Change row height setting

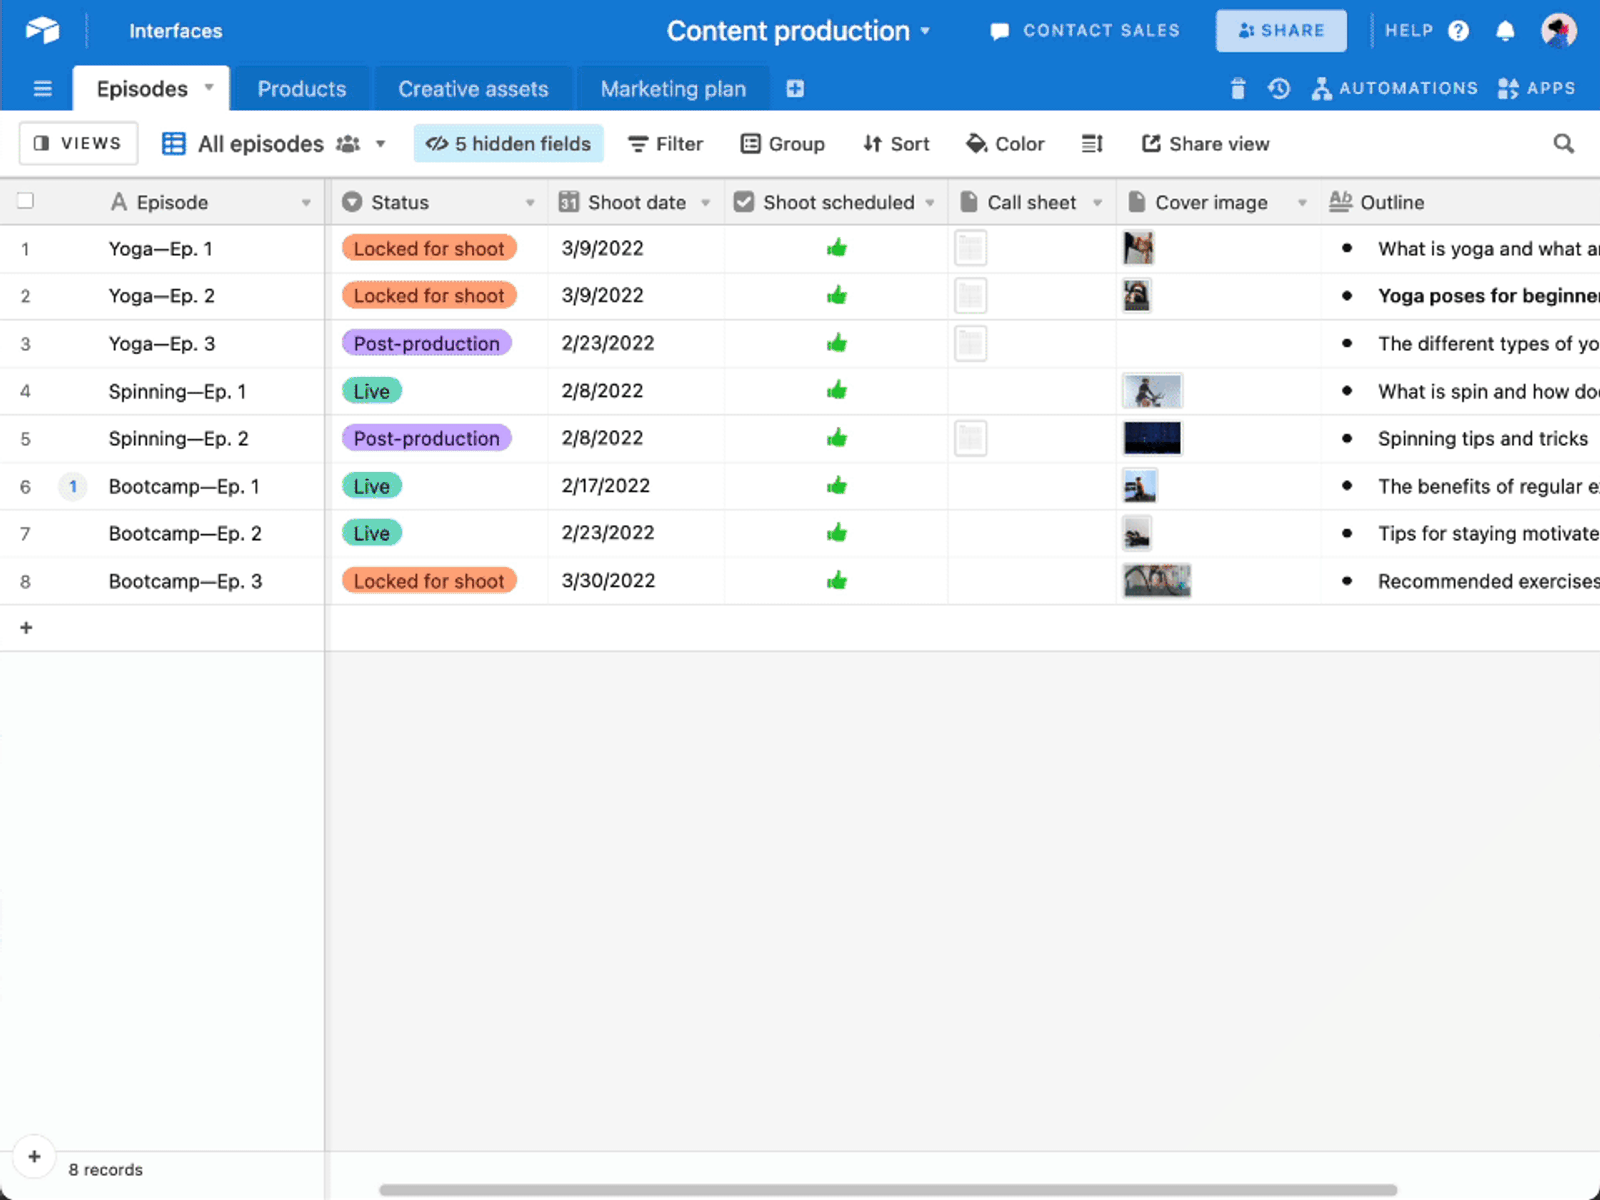[x=1092, y=144]
